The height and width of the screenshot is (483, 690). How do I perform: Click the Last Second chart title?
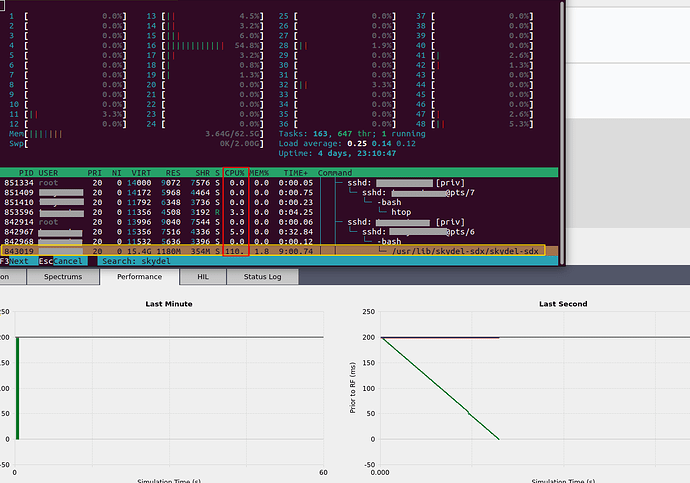click(x=563, y=304)
